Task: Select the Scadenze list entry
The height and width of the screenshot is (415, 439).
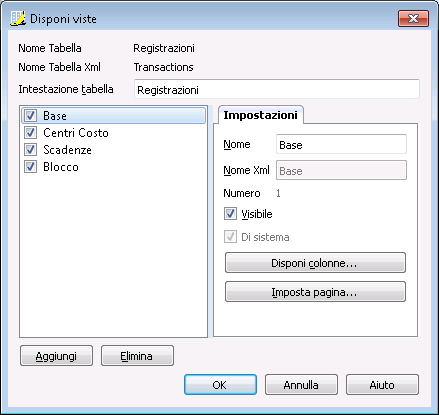Action: tap(114, 150)
